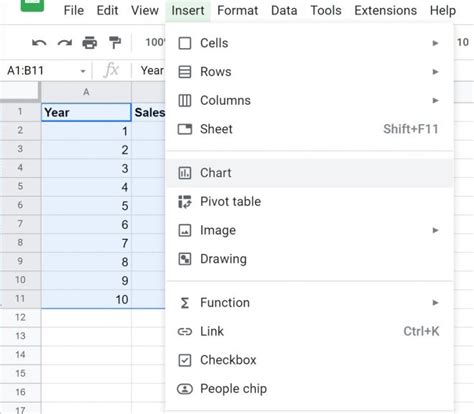Open the Format menu
474x414 pixels.
pyautogui.click(x=237, y=10)
